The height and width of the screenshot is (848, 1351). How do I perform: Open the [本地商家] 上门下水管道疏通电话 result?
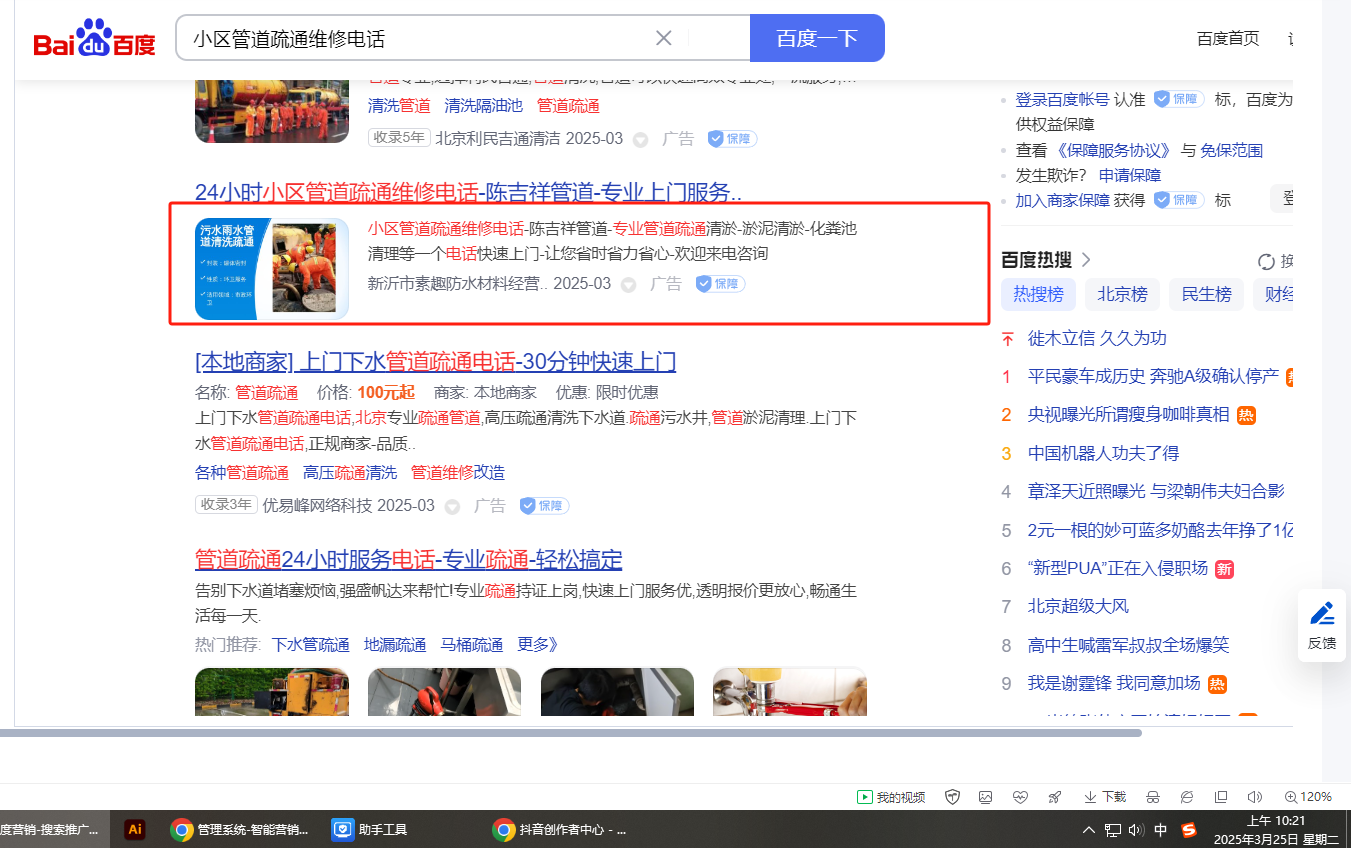tap(436, 361)
